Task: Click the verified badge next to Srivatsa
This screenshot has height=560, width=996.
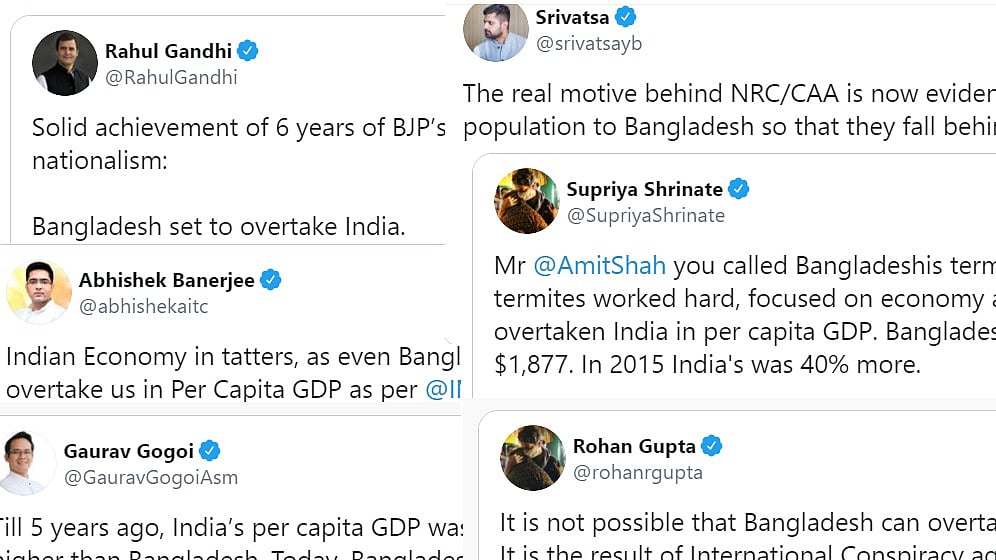Action: (x=626, y=17)
